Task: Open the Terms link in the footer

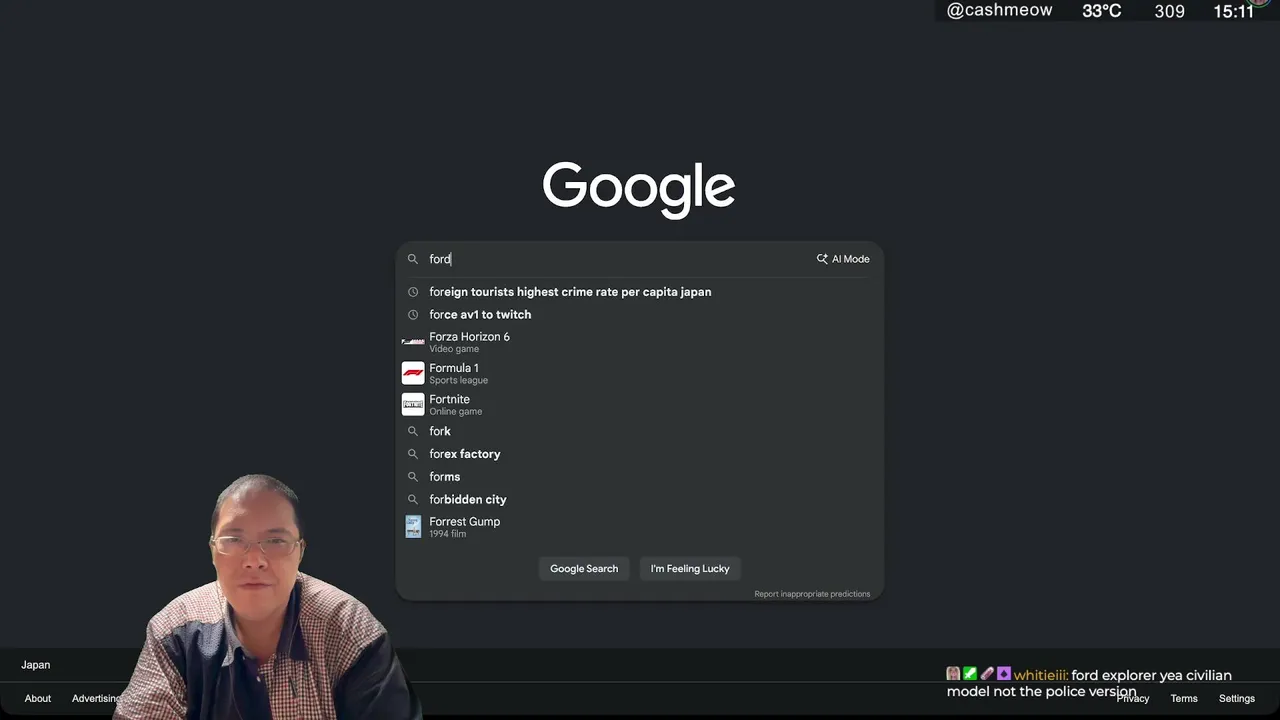Action: 1184,698
